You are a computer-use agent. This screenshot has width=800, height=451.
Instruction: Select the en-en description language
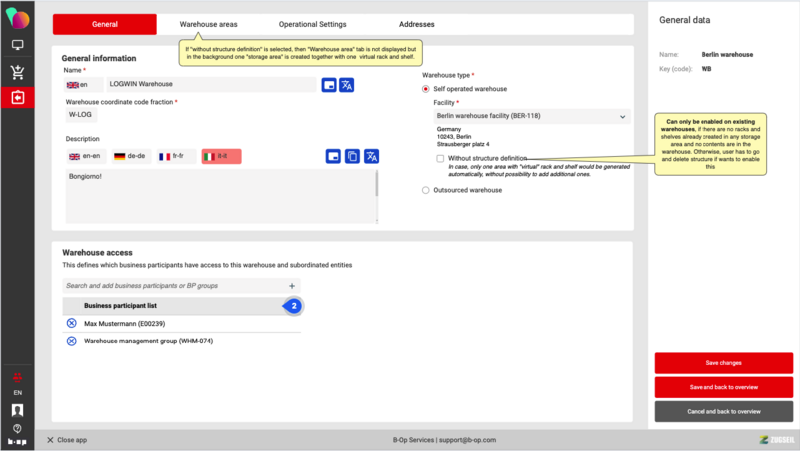click(85, 156)
